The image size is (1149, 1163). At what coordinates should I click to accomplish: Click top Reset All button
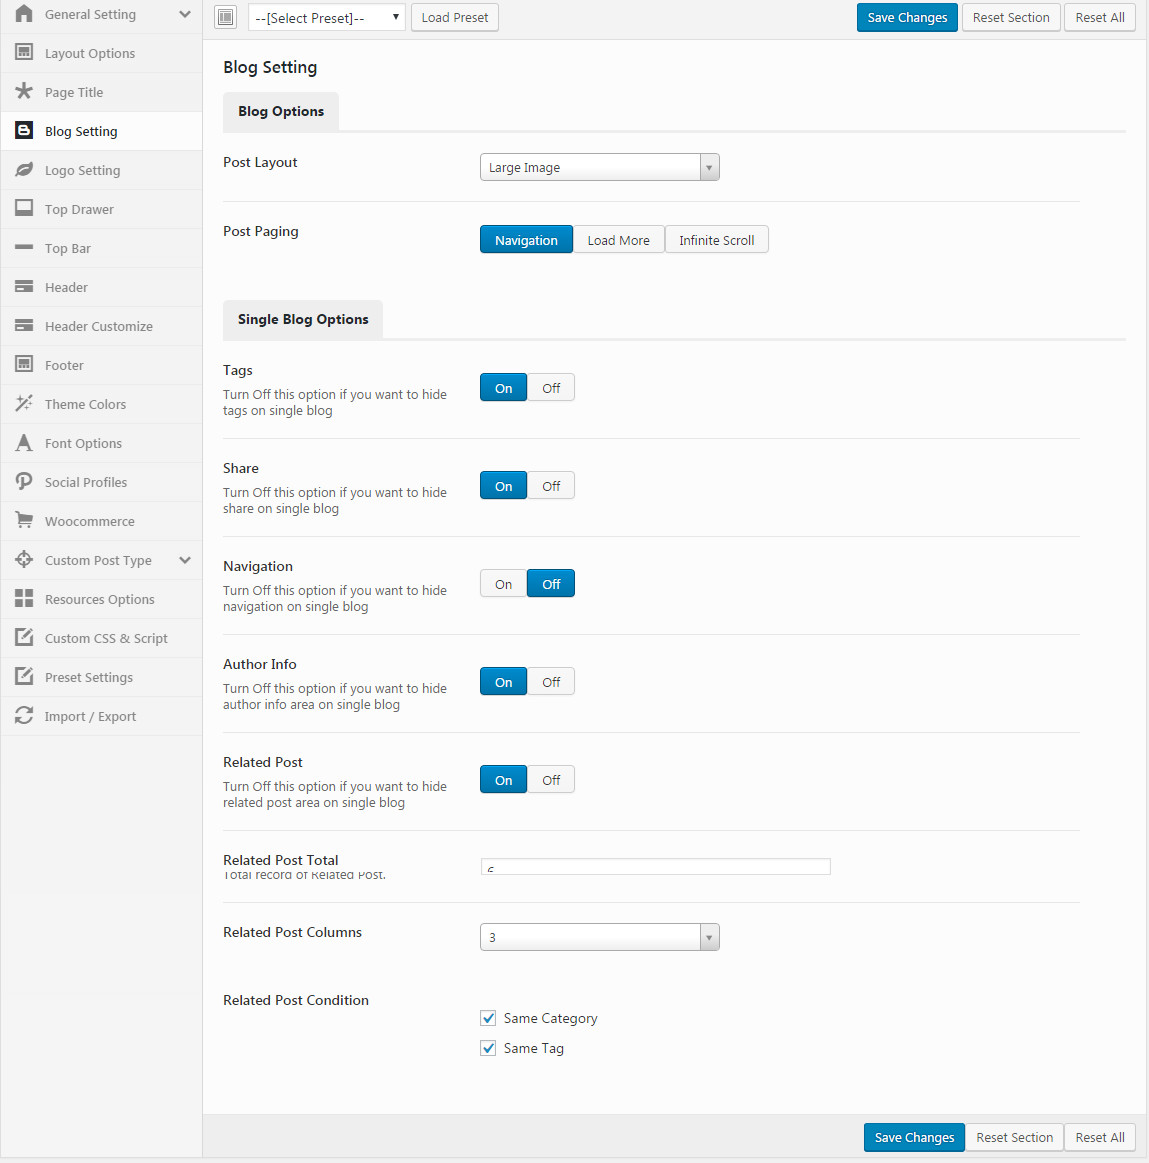(1100, 17)
